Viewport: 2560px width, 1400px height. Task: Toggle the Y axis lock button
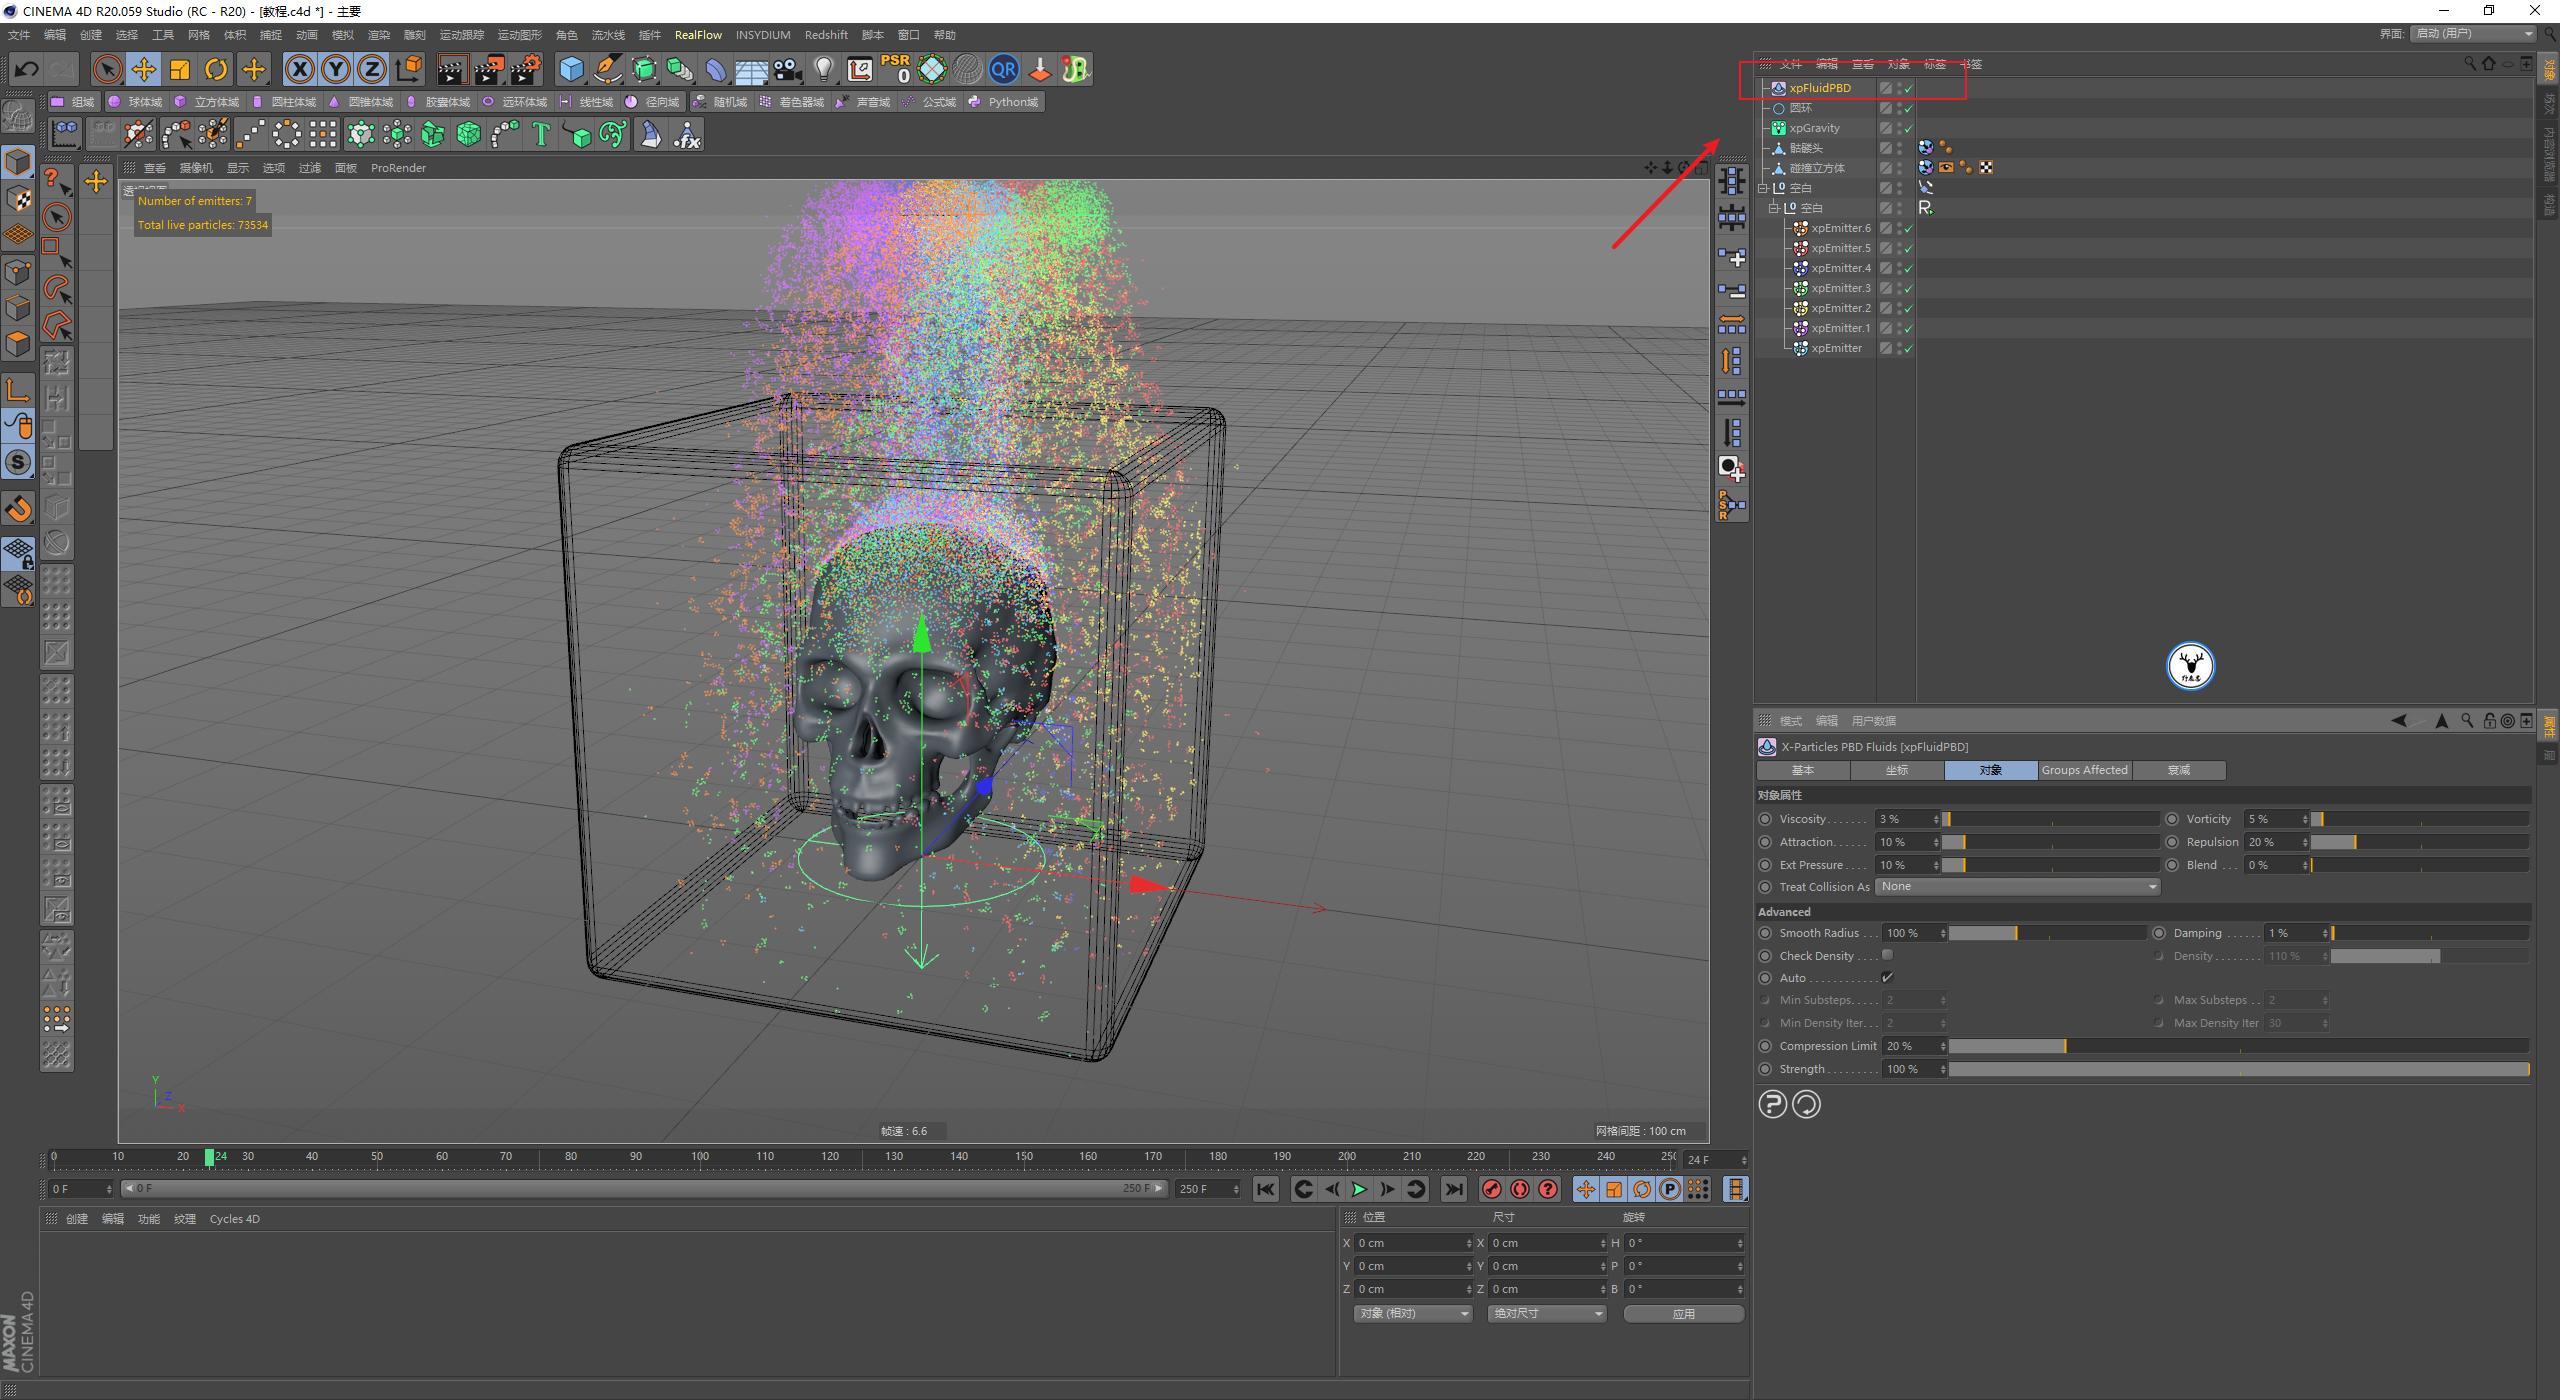click(x=335, y=69)
